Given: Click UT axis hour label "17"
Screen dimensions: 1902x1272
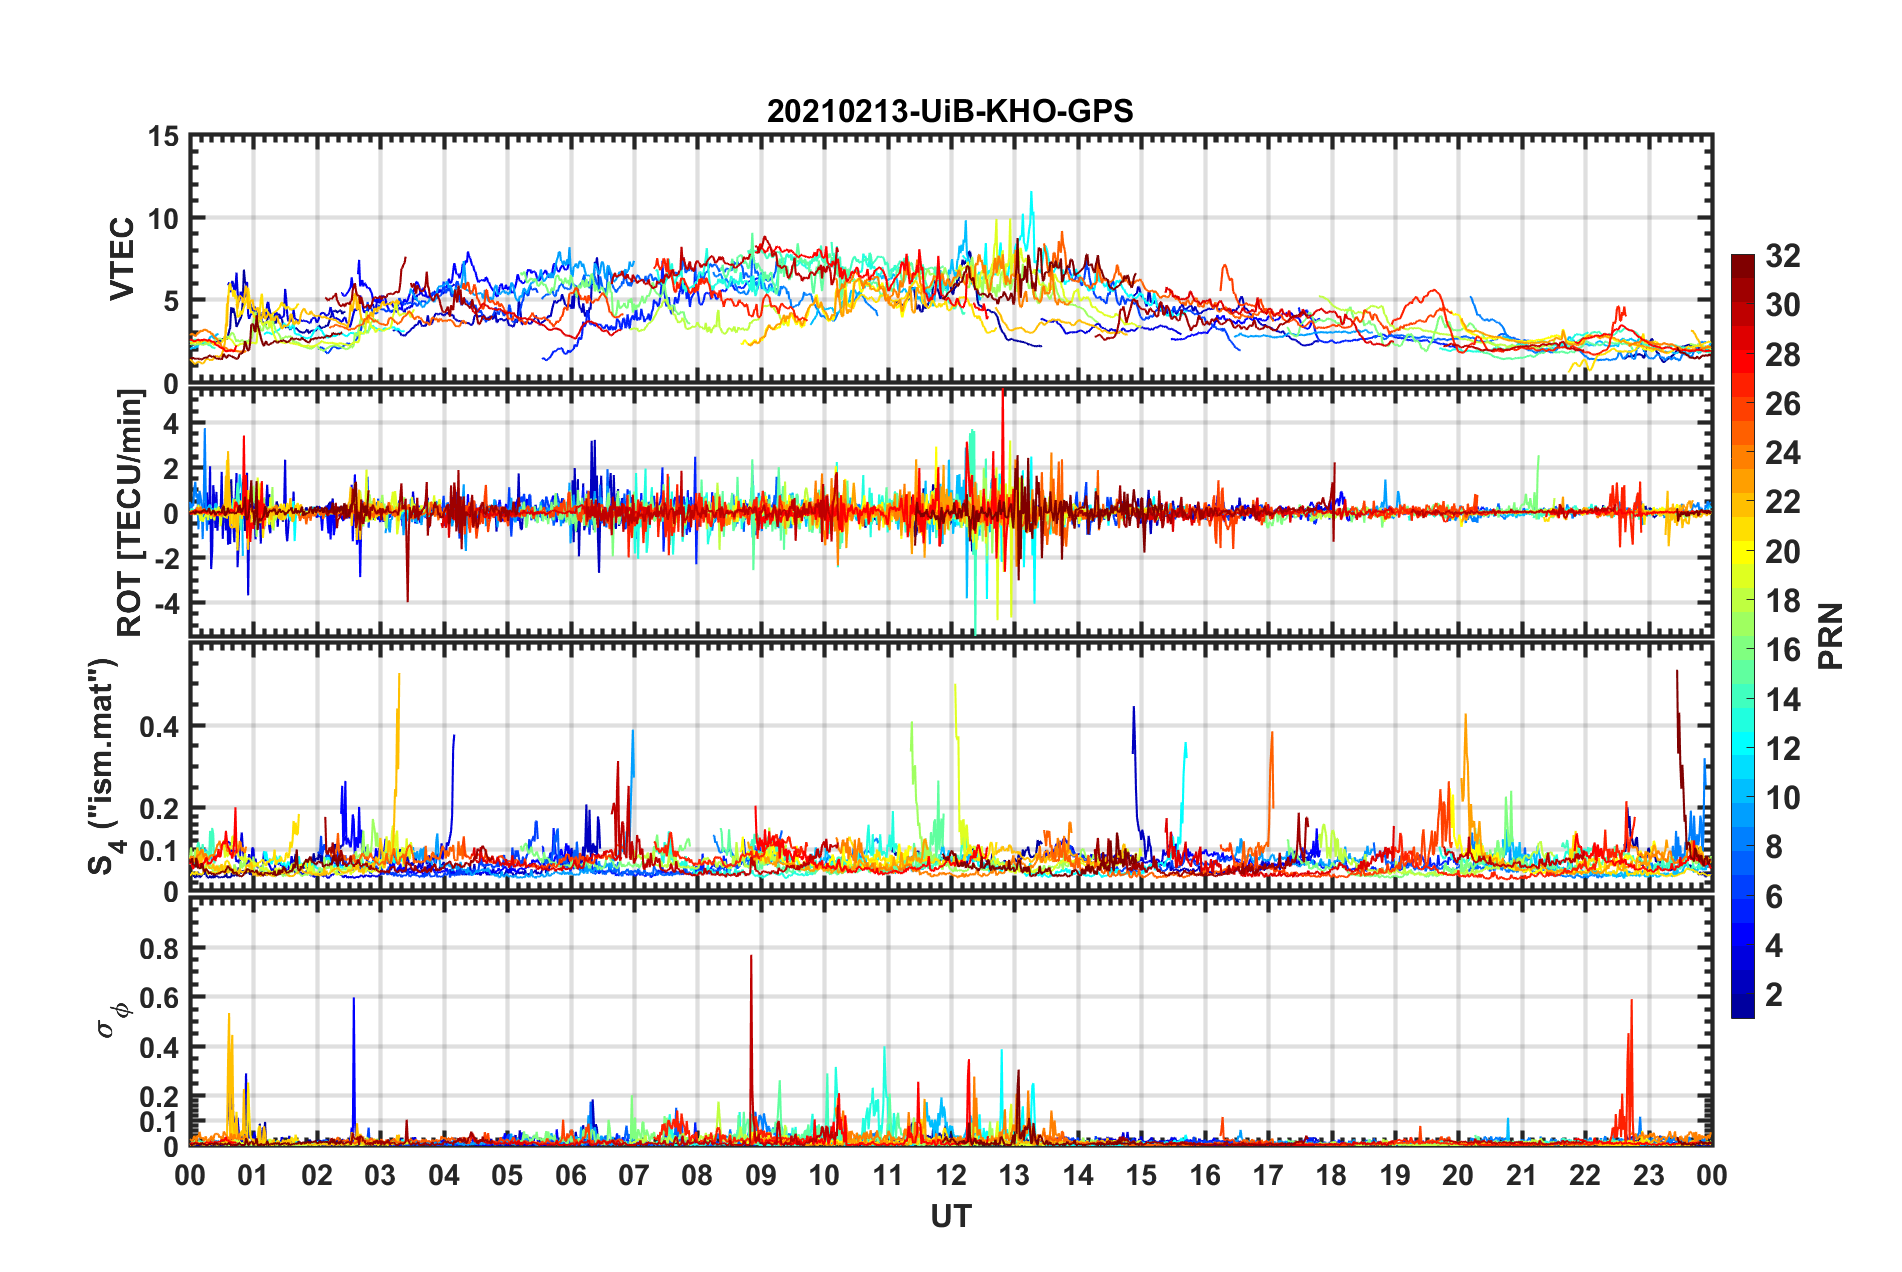Looking at the screenshot, I should 1268,1175.
